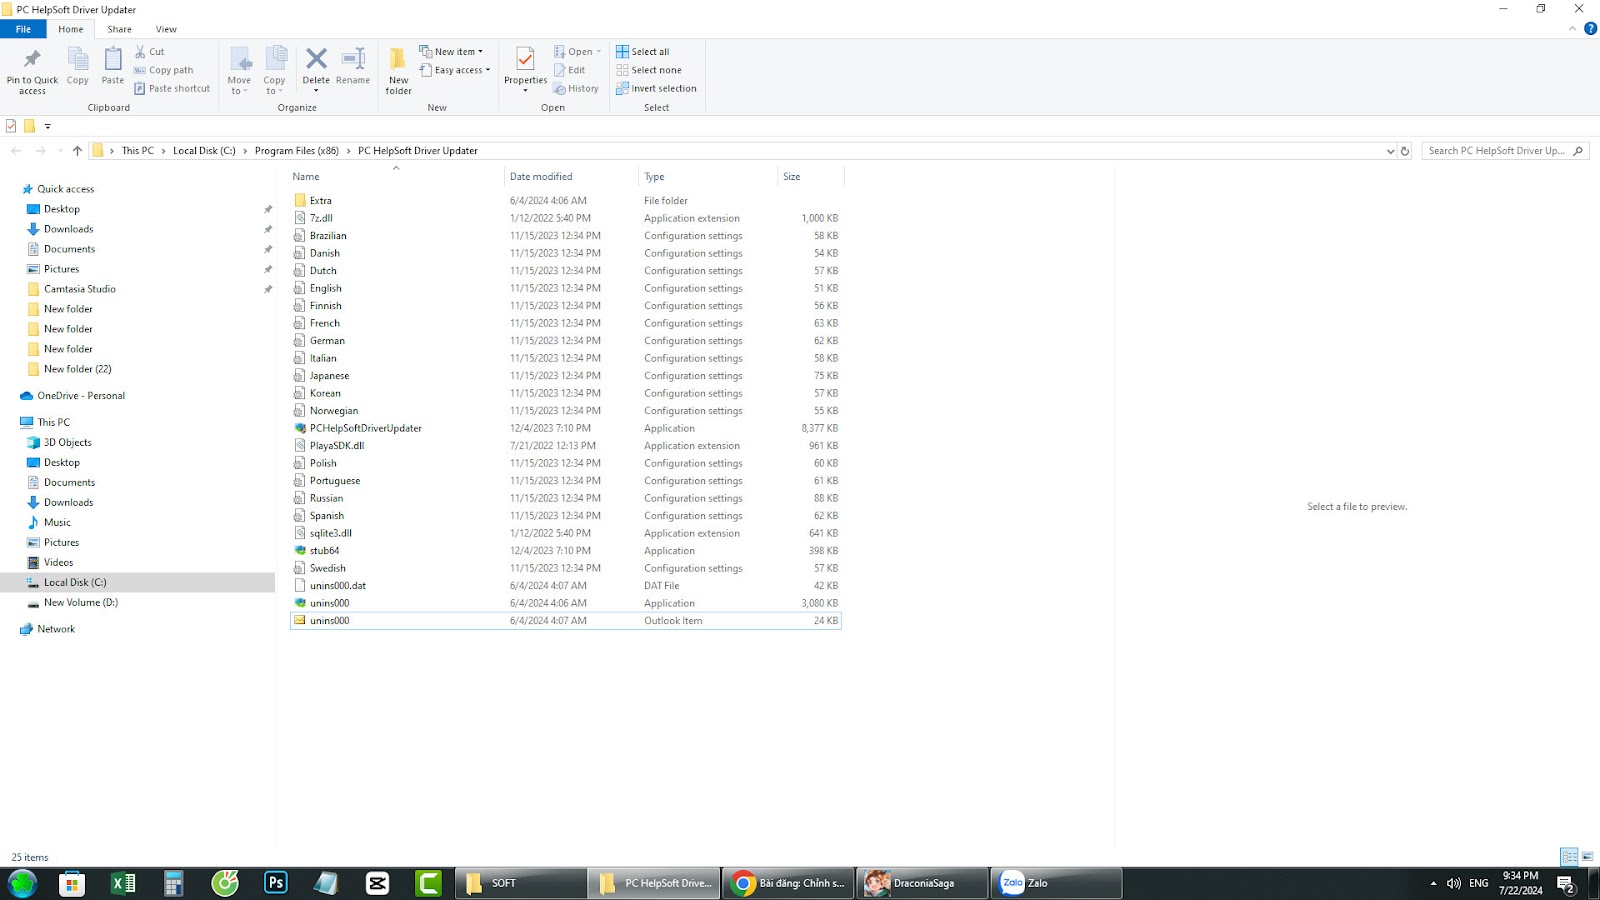Click History in the Open group
The image size is (1600, 900).
coord(576,88)
